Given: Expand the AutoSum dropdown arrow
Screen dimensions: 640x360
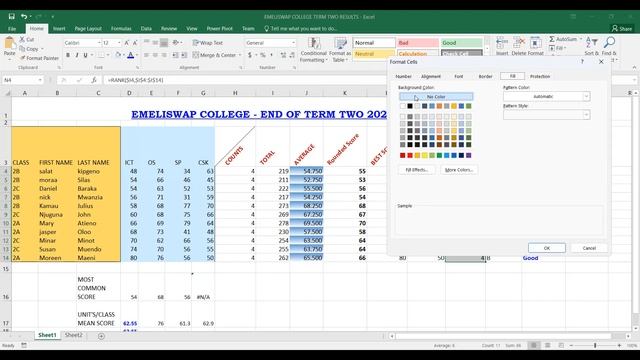Looking at the screenshot, I should tap(580, 39).
